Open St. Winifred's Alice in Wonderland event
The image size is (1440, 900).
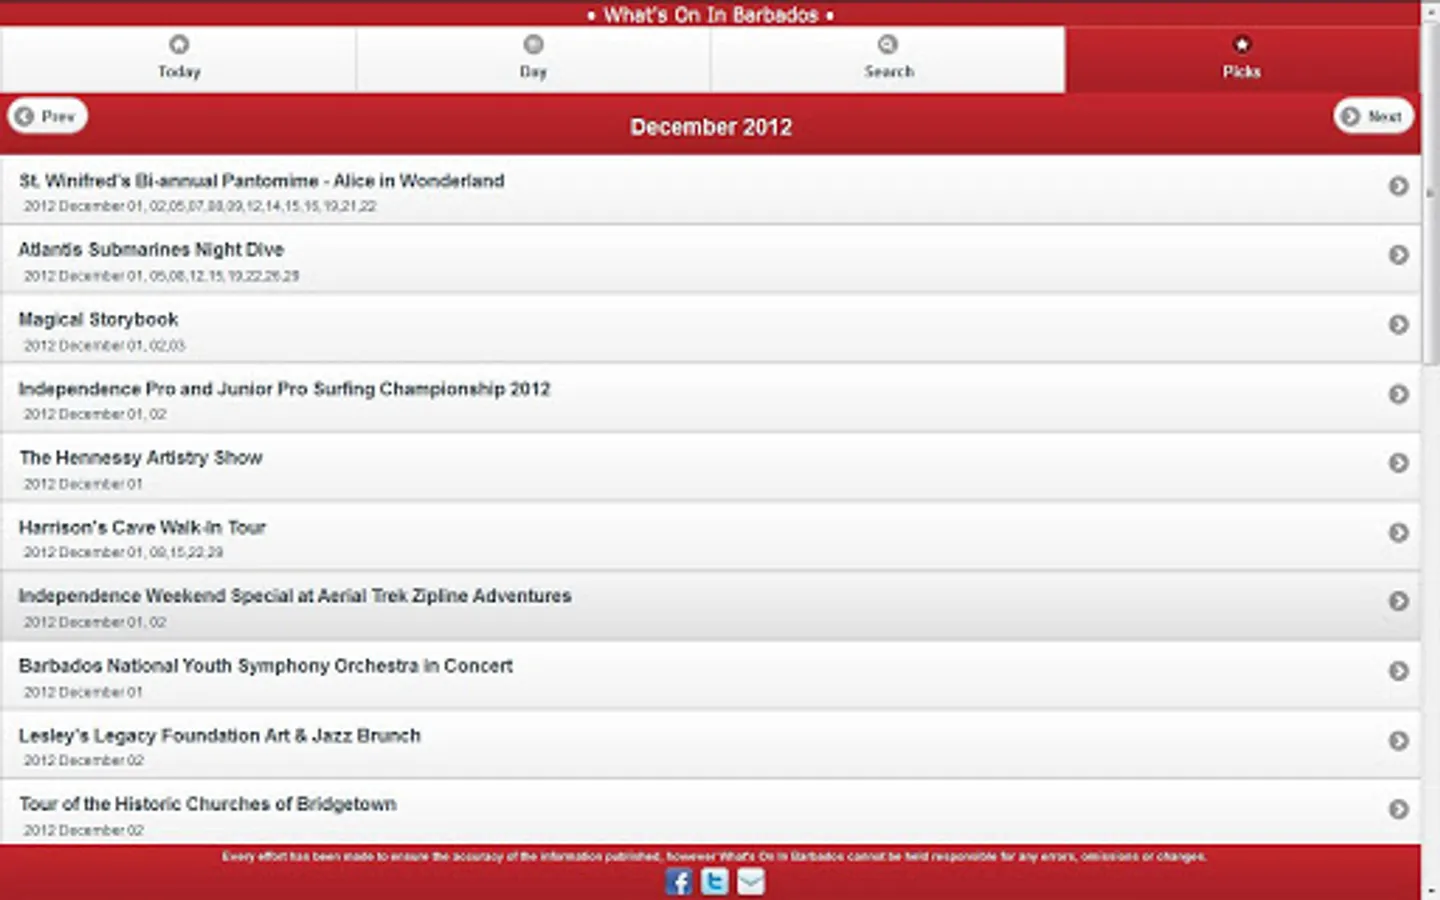point(710,190)
